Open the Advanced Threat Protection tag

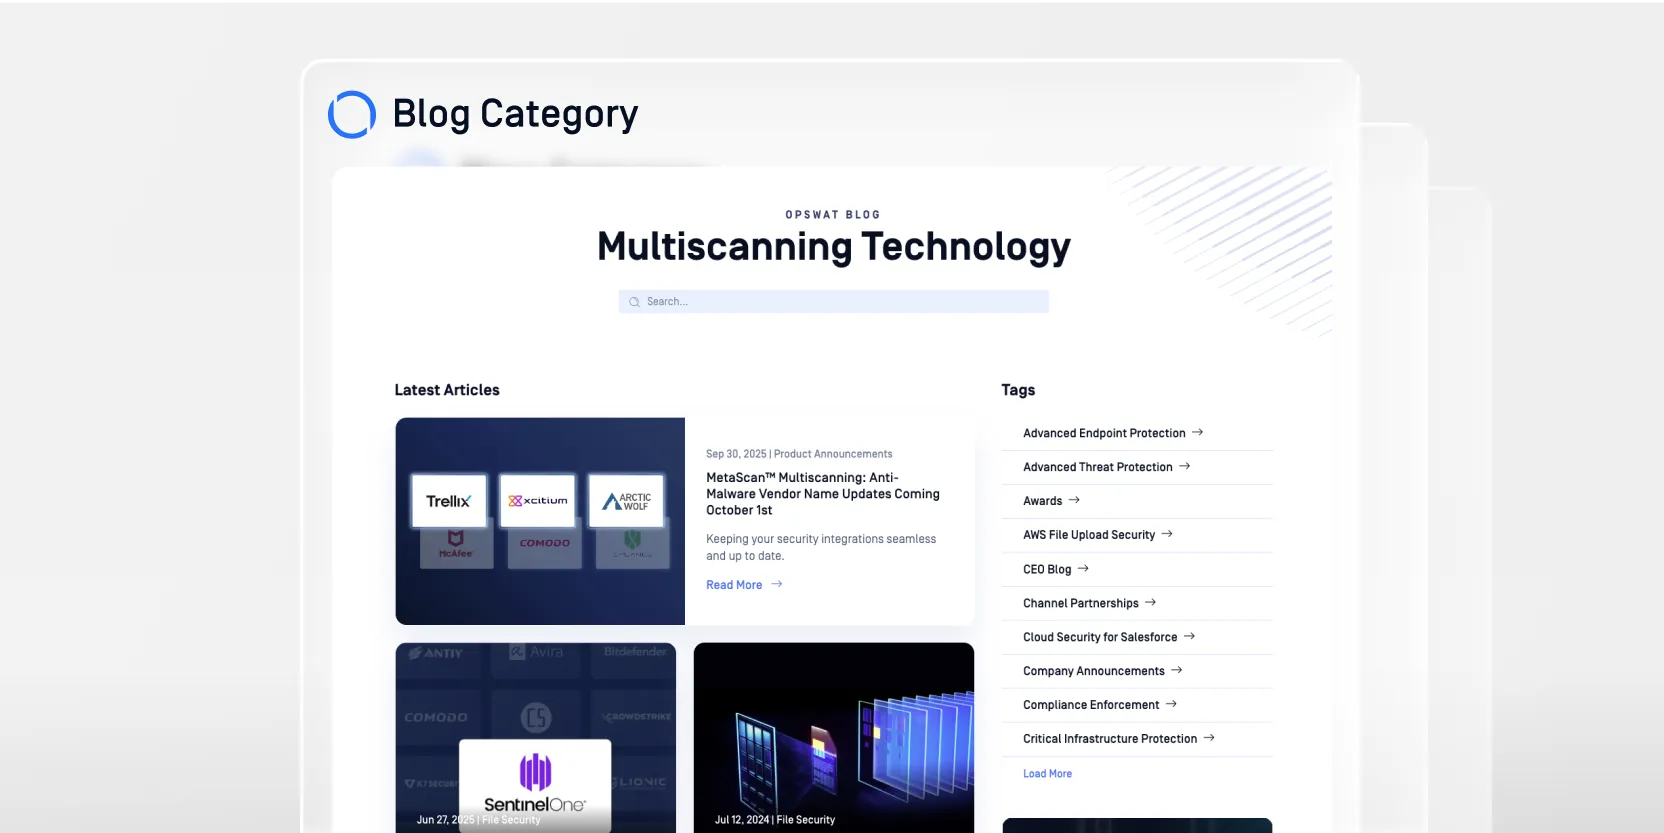[x=1097, y=467]
